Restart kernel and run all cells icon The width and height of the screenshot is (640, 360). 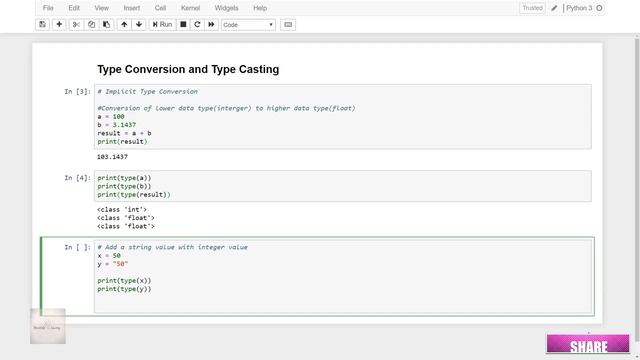click(x=211, y=24)
